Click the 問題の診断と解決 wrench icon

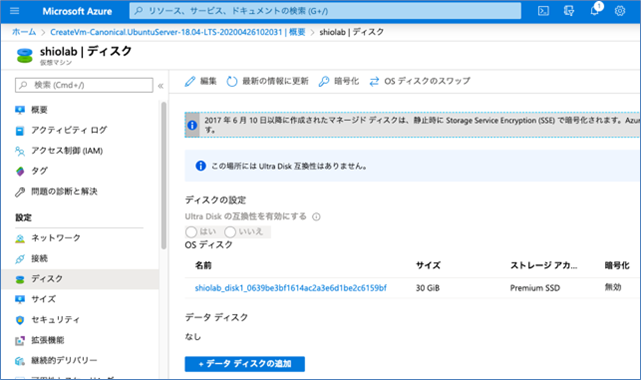click(20, 192)
